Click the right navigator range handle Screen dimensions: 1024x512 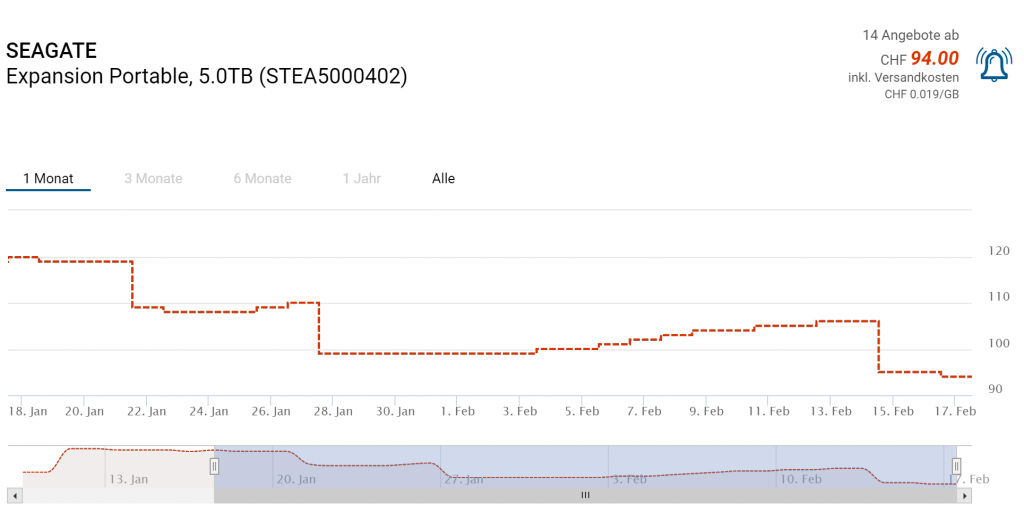pyautogui.click(x=956, y=466)
